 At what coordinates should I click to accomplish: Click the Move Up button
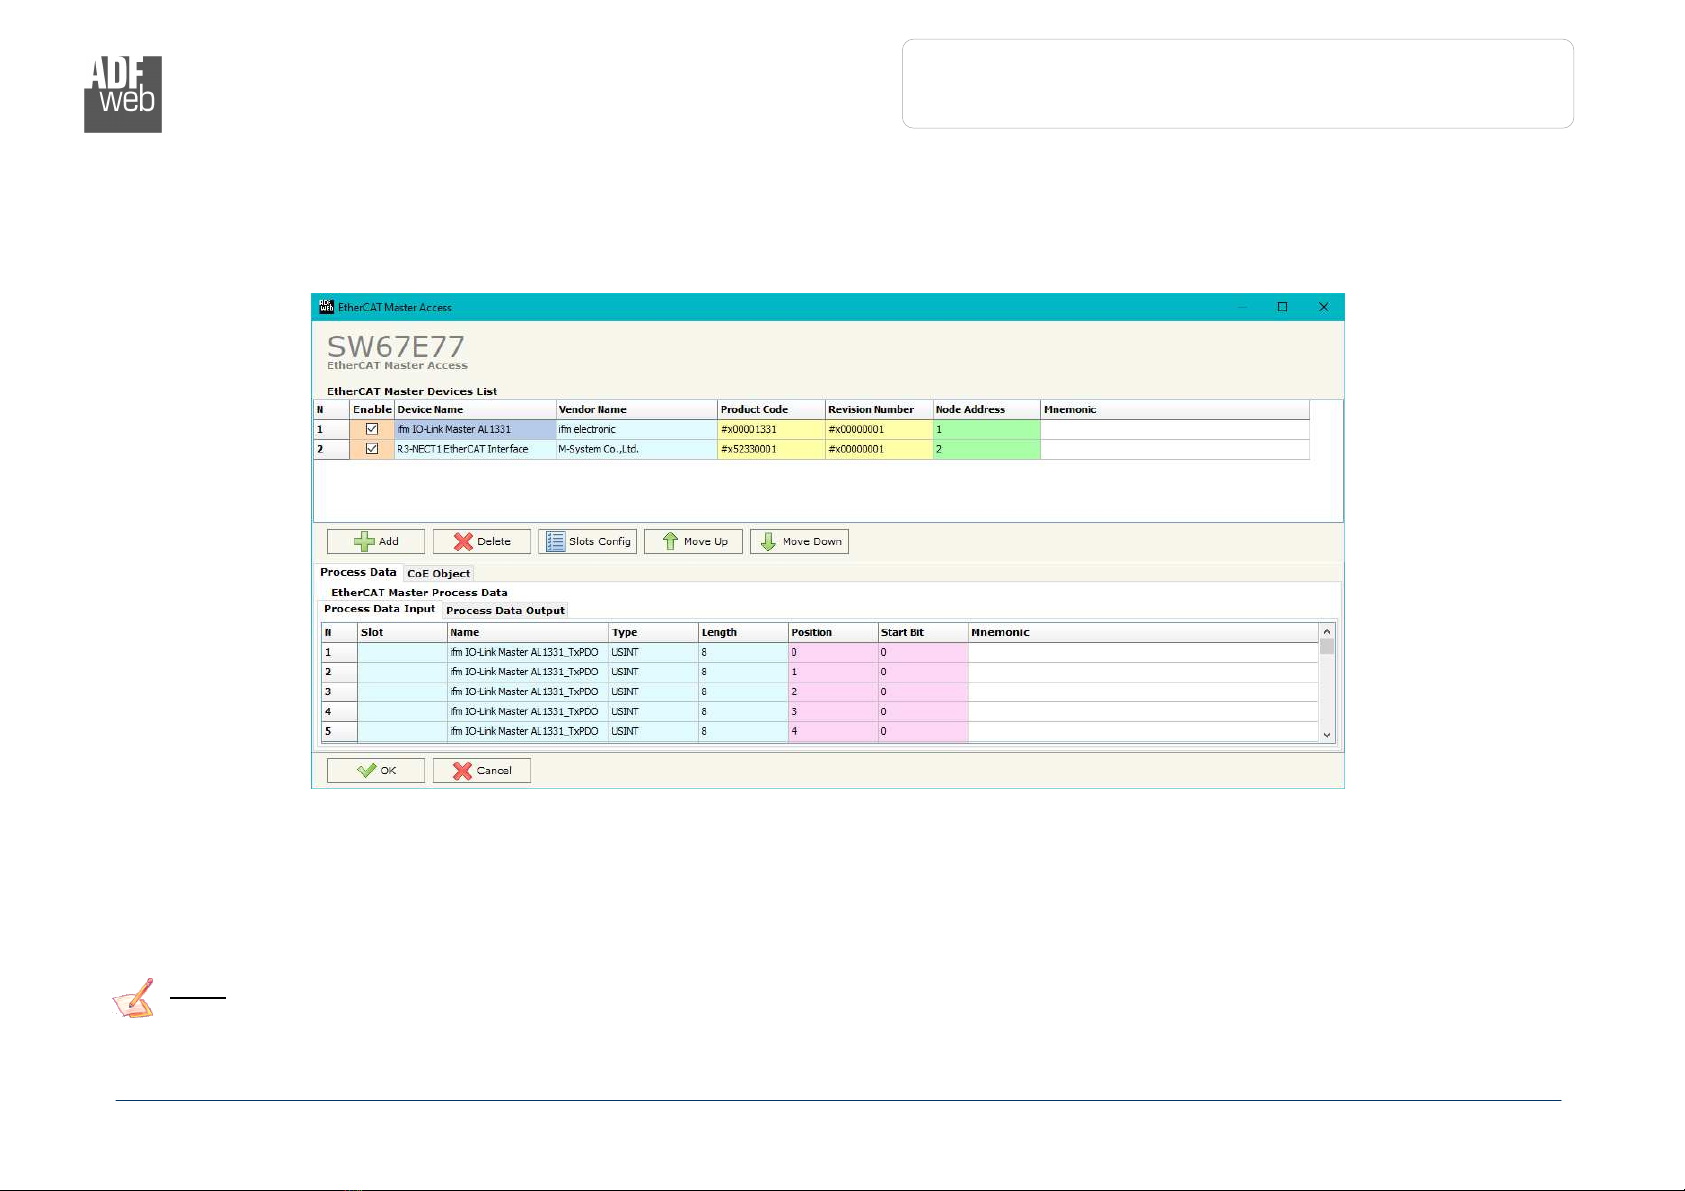click(694, 541)
